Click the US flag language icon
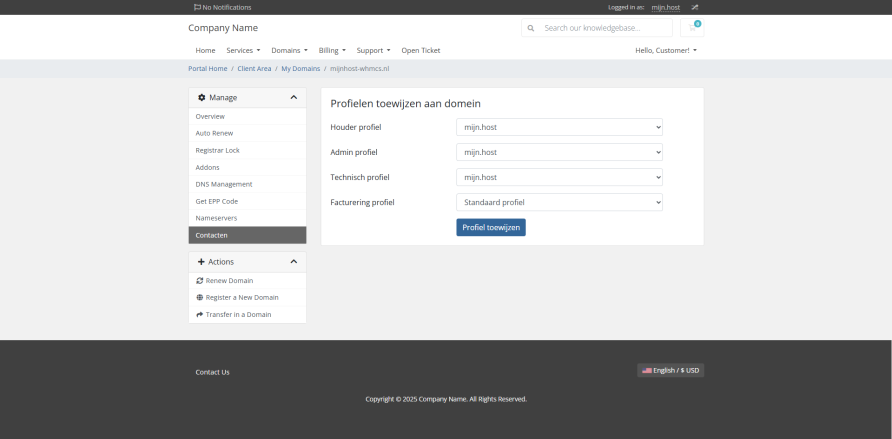Screen dimensions: 892x439 [x=647, y=370]
